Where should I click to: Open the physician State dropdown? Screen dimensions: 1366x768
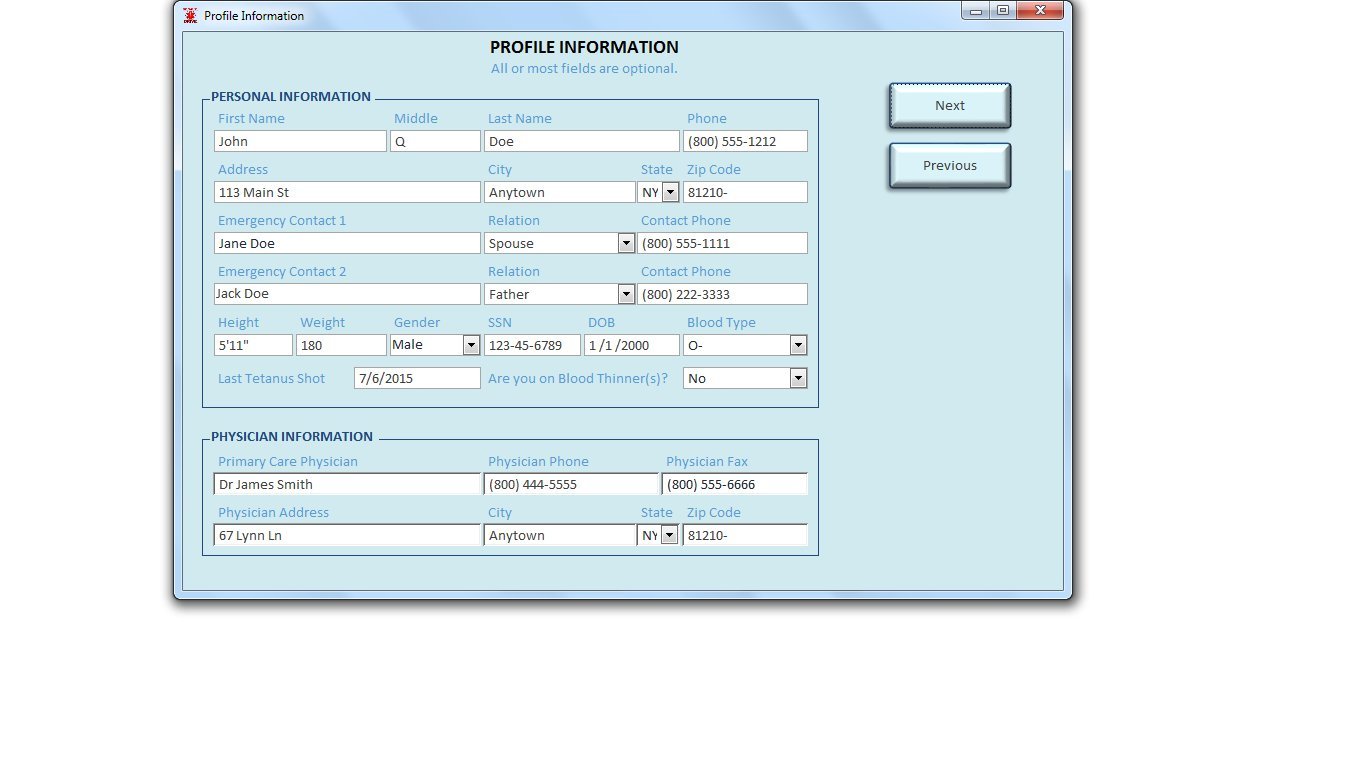[x=670, y=535]
